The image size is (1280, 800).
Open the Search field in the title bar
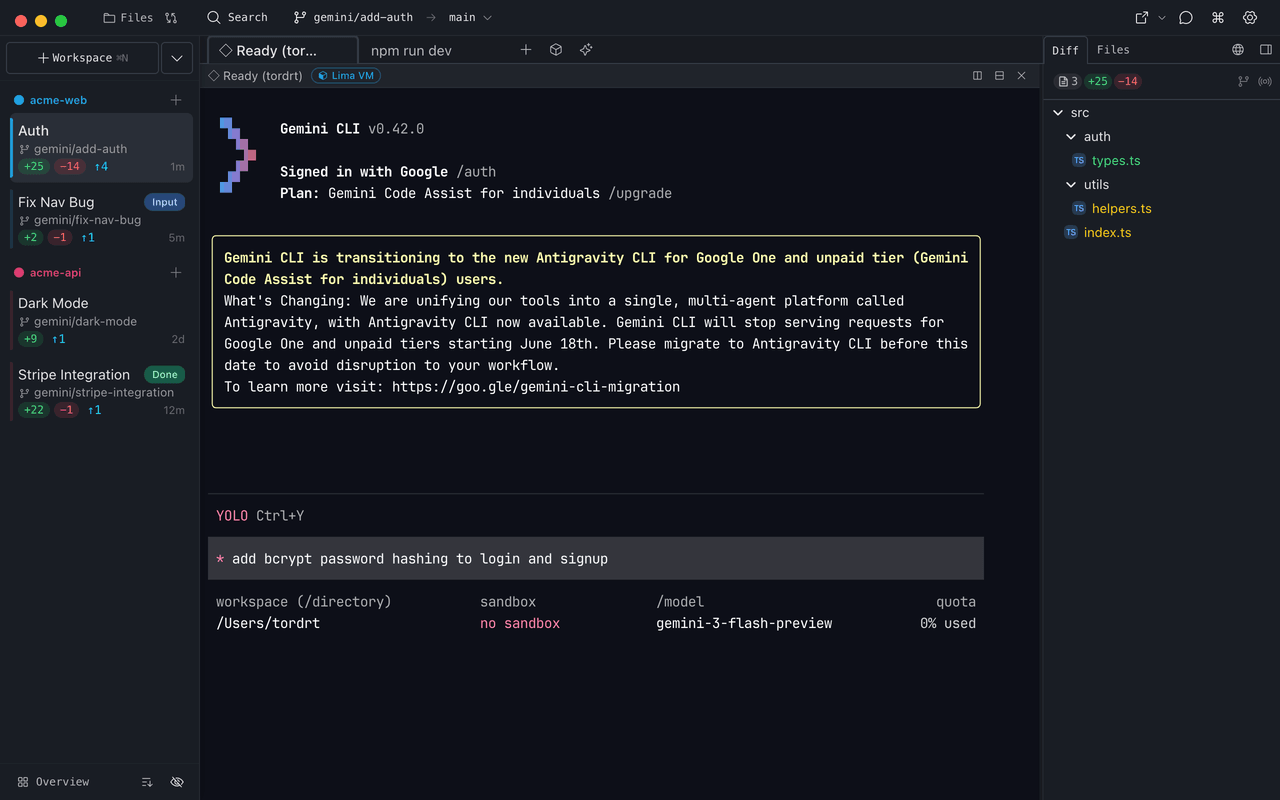tap(237, 18)
